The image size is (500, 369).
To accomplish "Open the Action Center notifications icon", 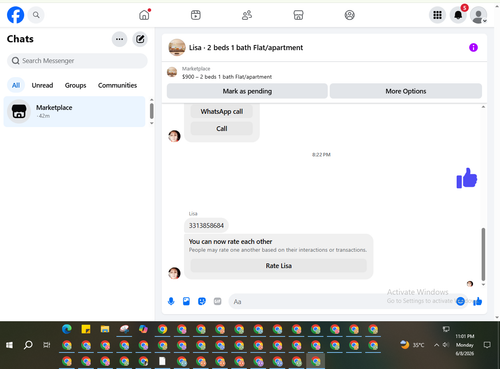I will tap(487, 345).
